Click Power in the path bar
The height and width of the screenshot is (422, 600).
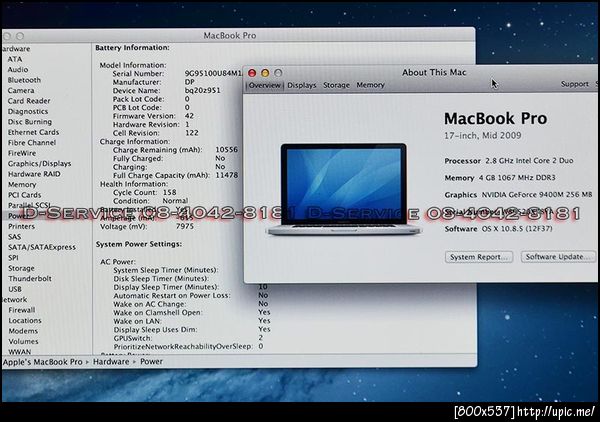click(x=152, y=362)
